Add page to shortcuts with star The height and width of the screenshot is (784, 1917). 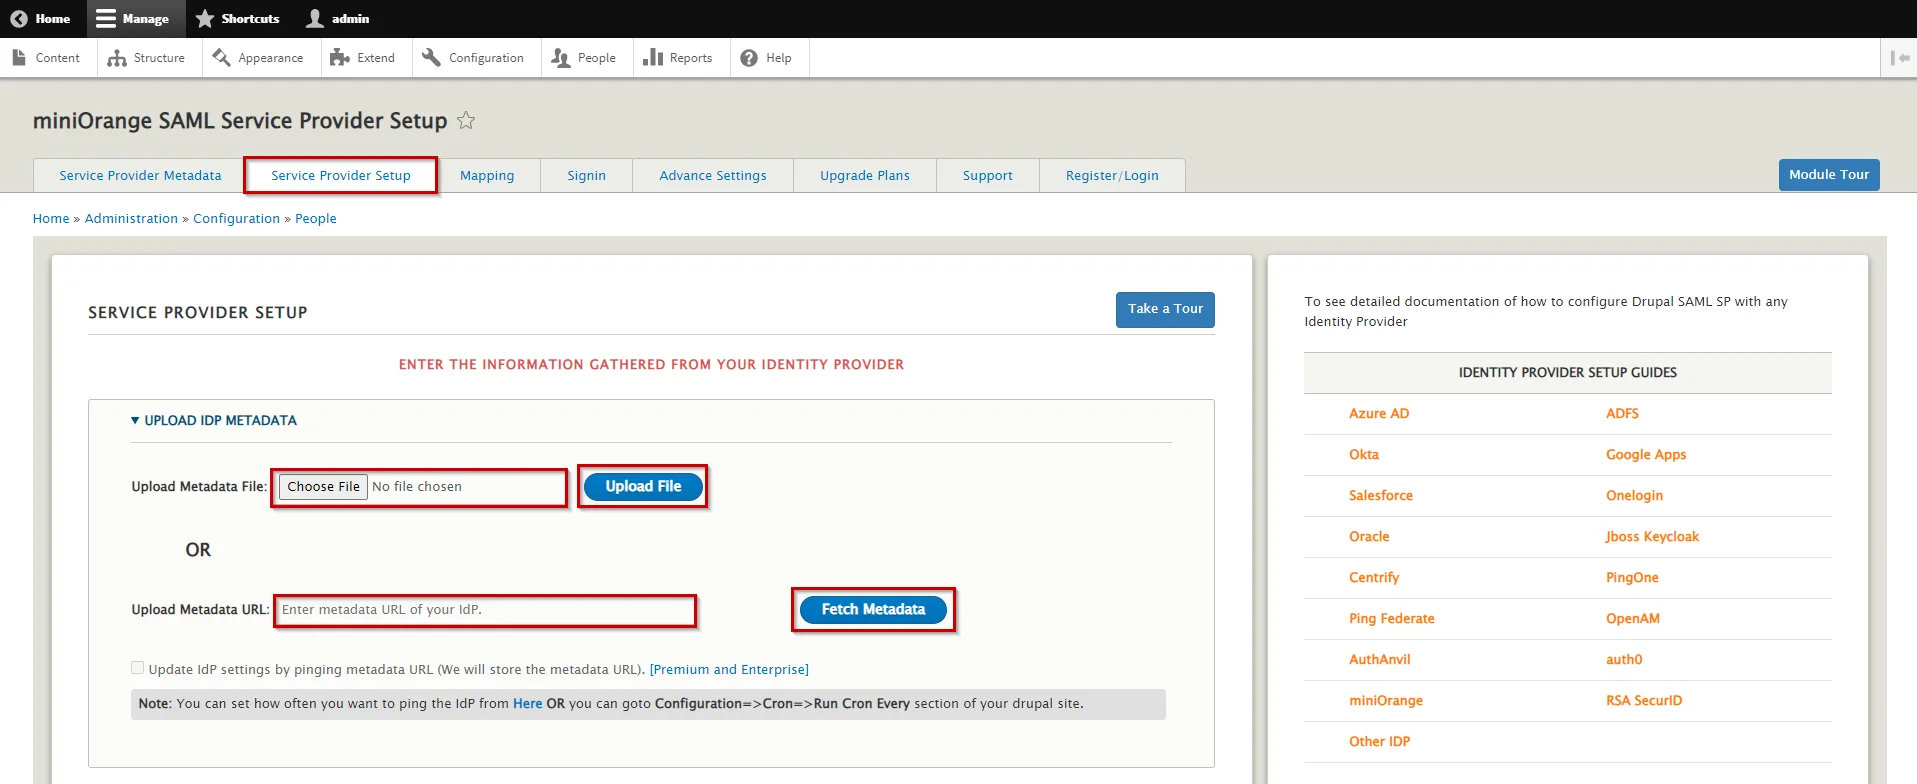(x=466, y=121)
